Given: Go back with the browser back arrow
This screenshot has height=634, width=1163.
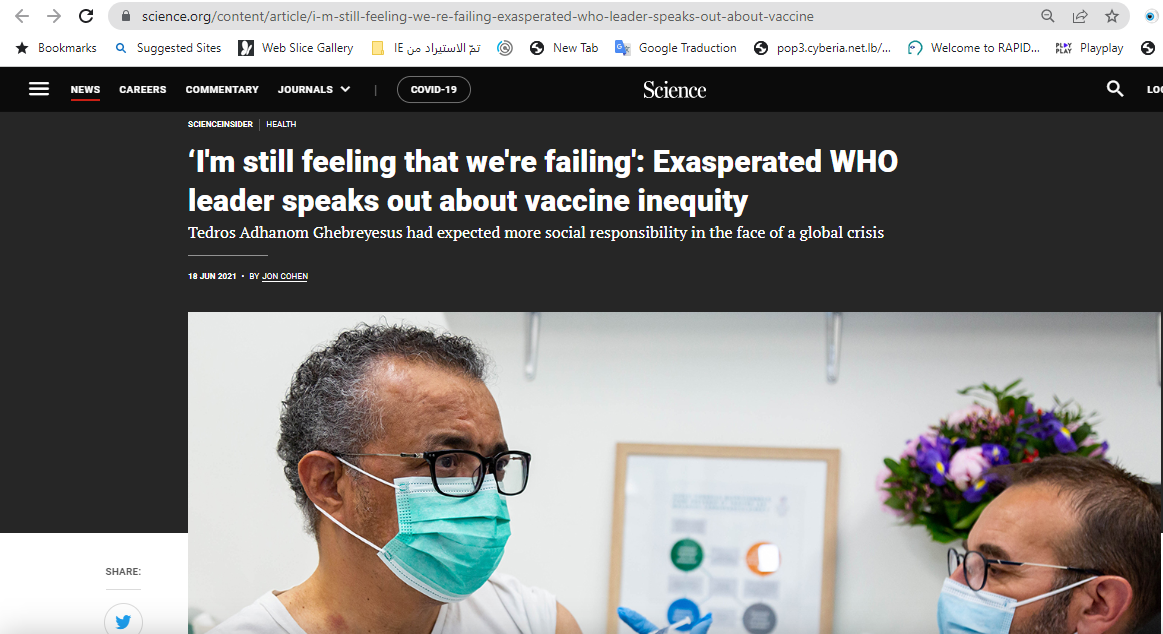Looking at the screenshot, I should [22, 16].
